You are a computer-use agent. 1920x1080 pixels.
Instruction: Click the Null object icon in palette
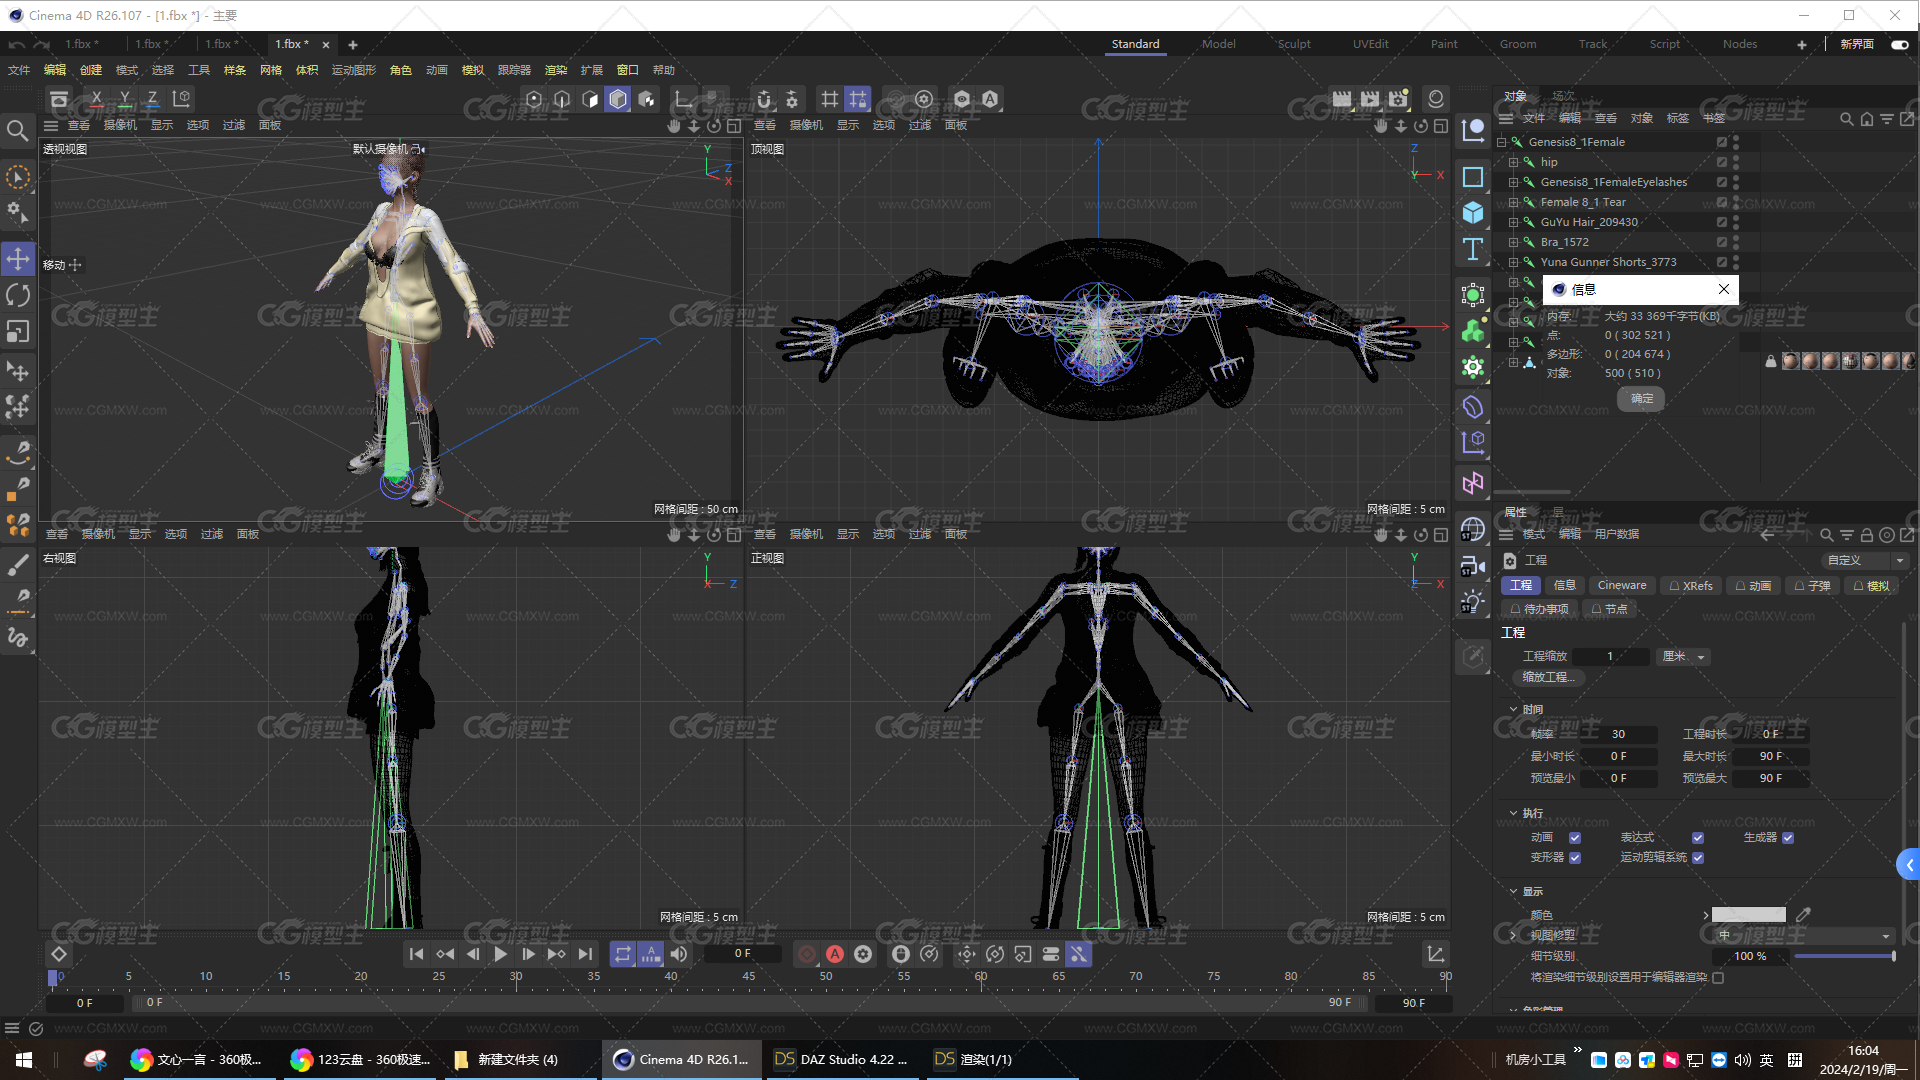tap(1473, 130)
